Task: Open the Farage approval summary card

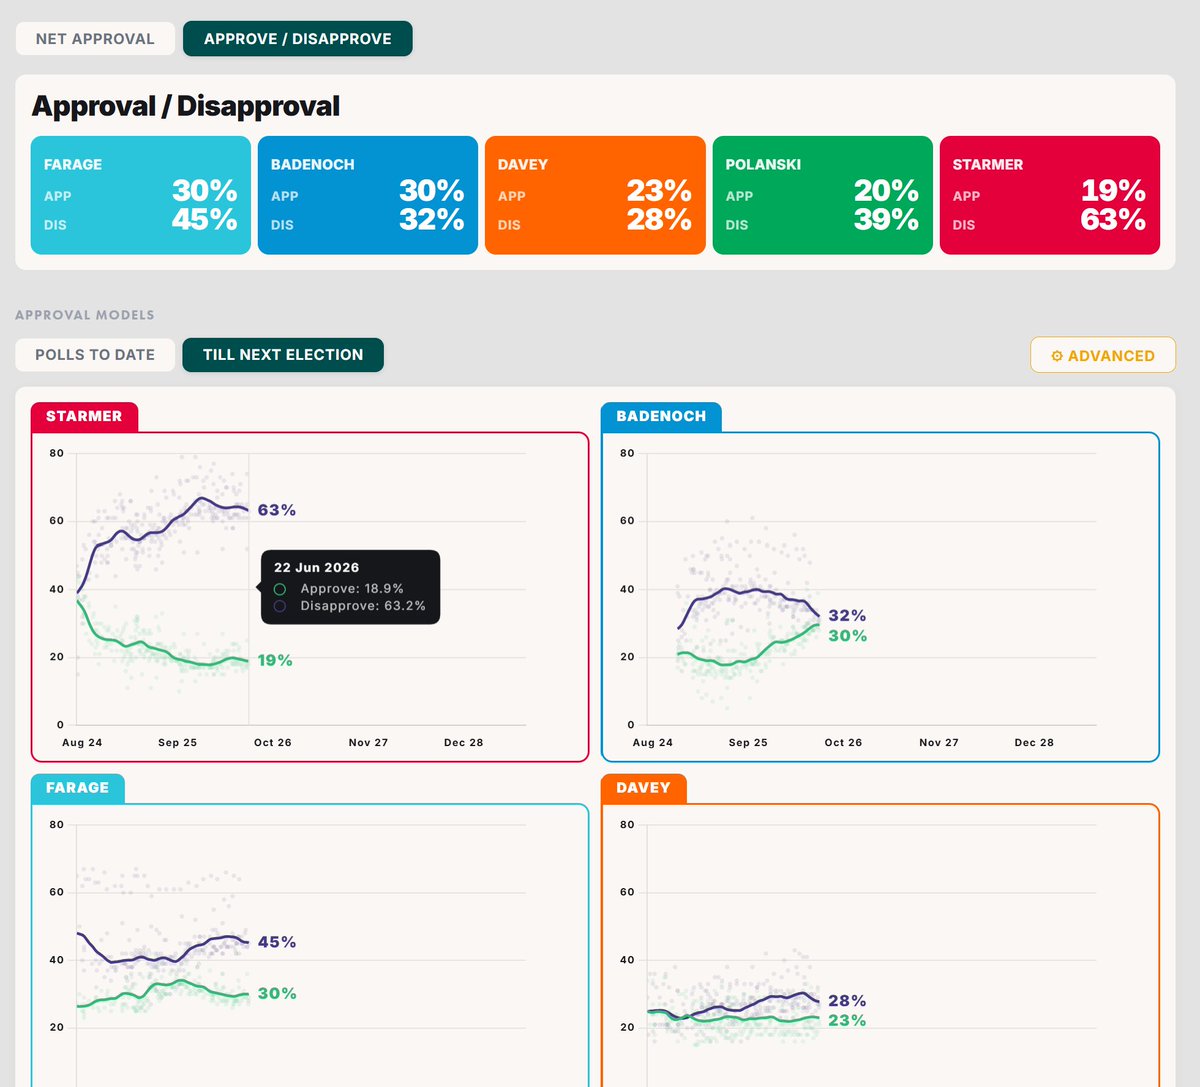Action: (x=141, y=195)
